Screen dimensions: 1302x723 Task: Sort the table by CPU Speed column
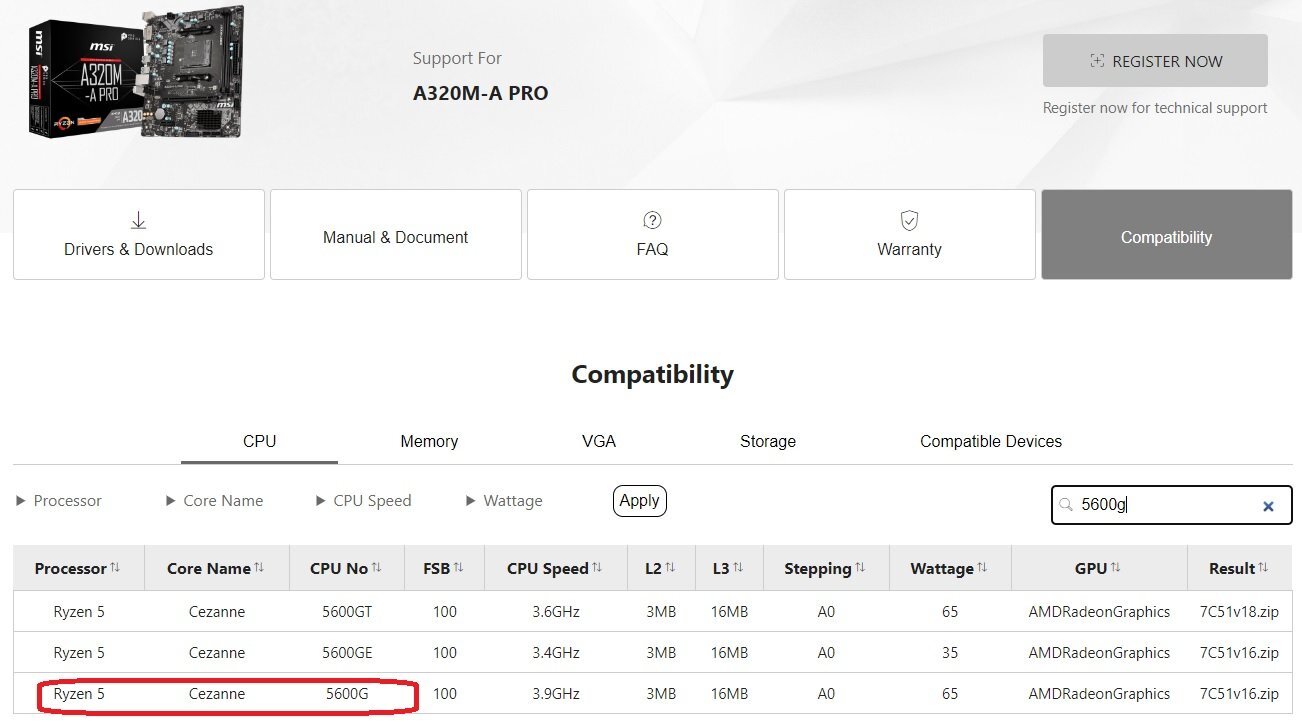pos(555,568)
